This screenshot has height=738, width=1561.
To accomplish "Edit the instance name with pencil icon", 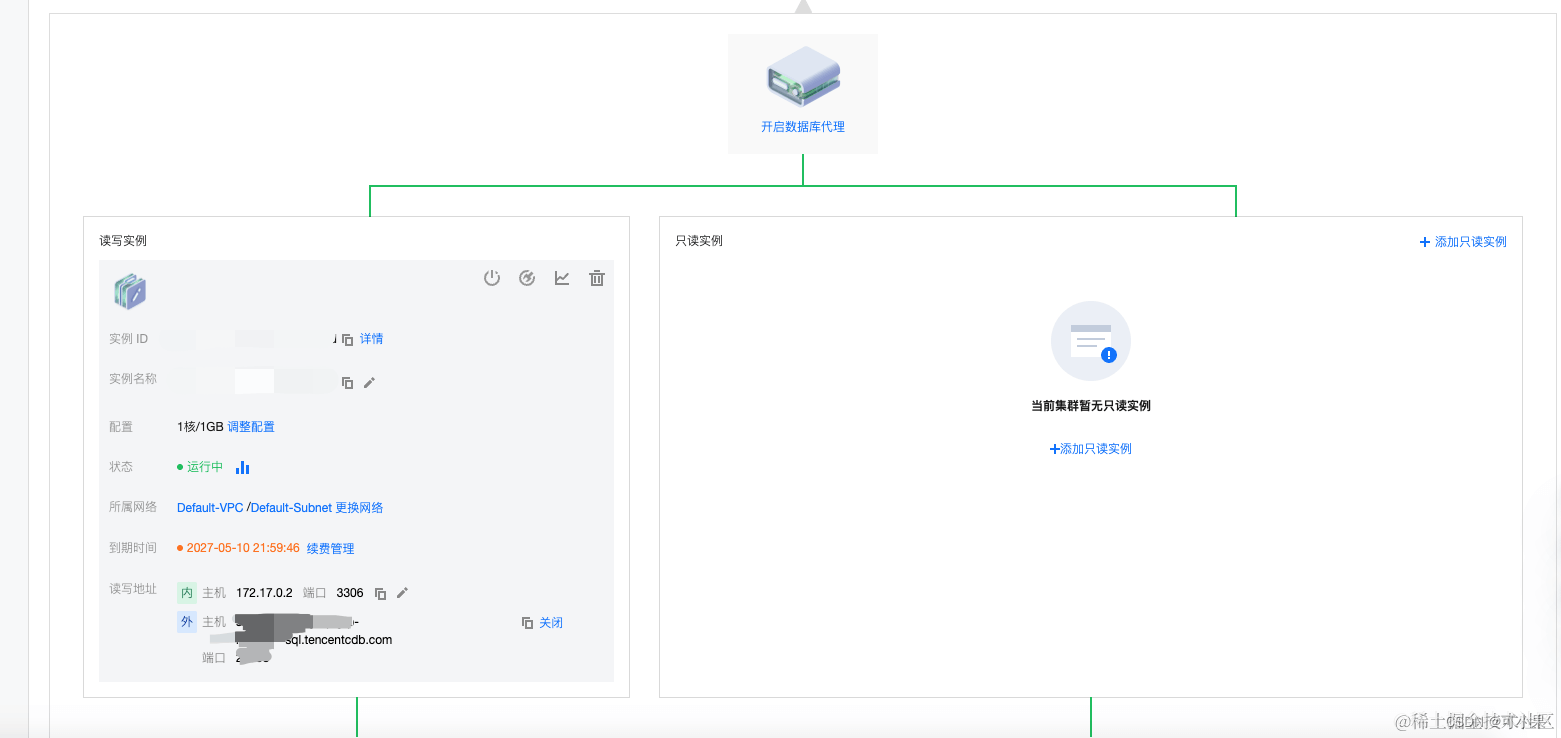I will point(369,383).
